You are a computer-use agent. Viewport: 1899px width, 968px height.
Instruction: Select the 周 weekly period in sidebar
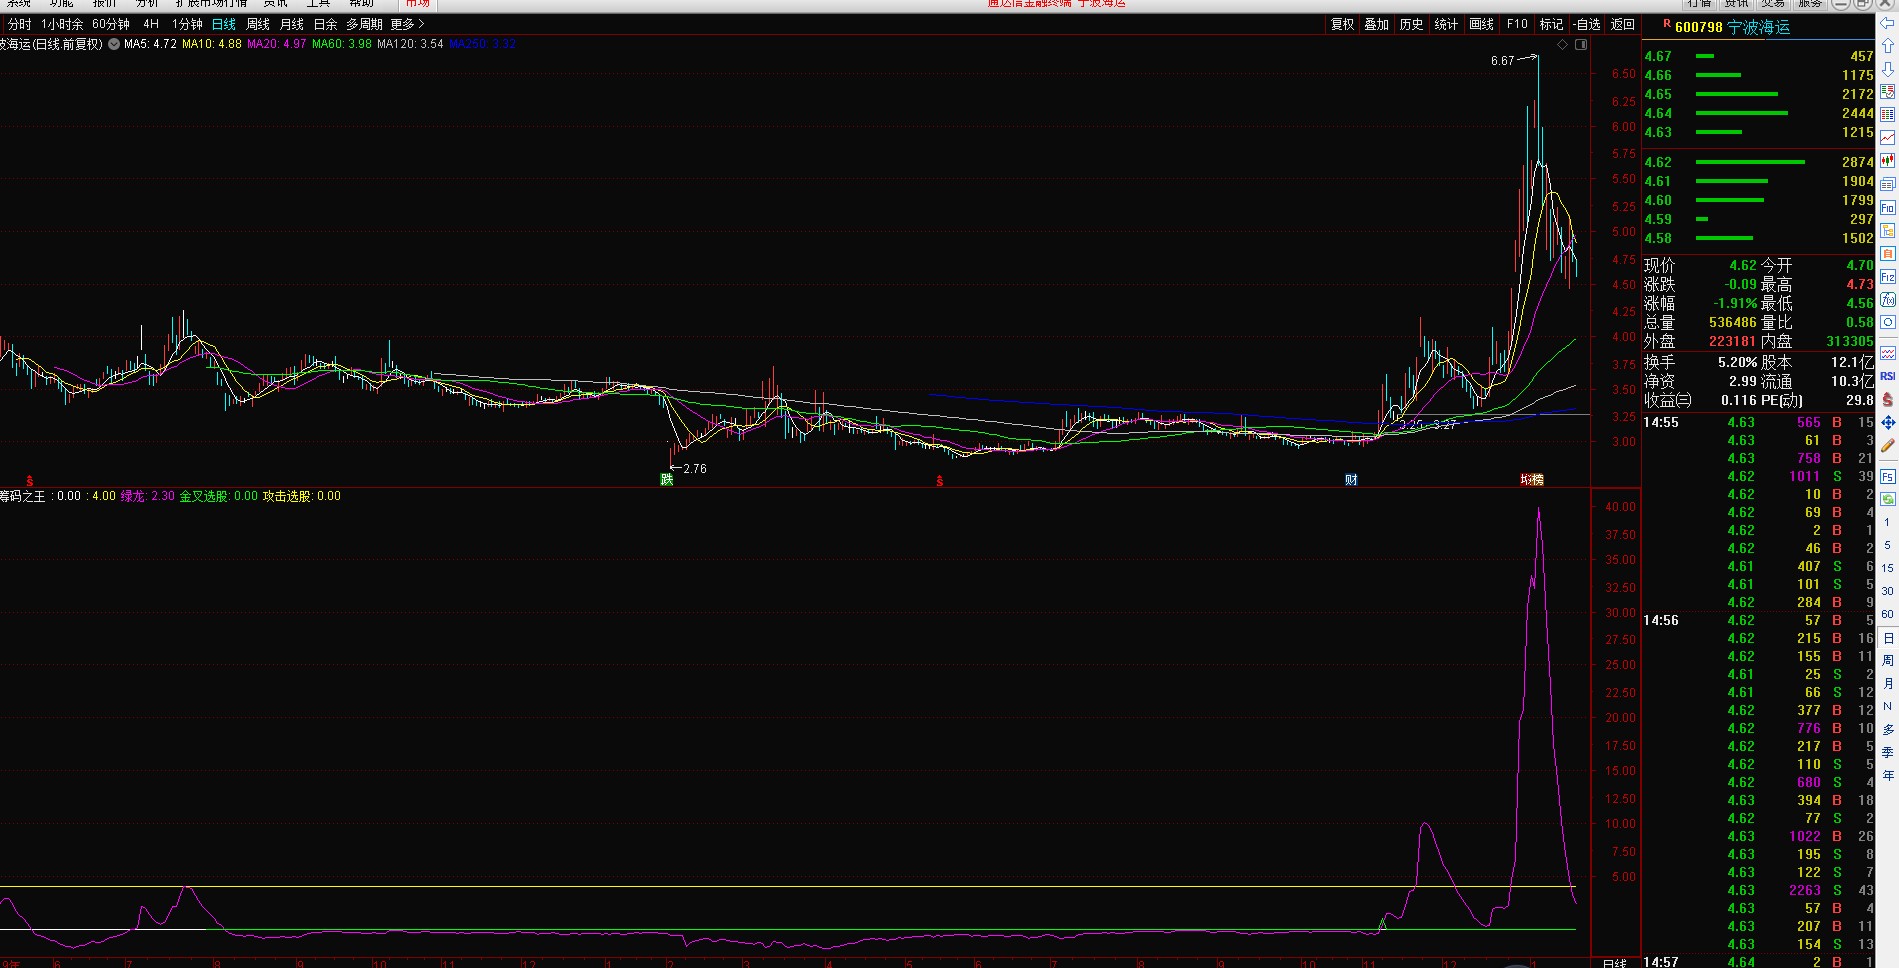(1888, 660)
